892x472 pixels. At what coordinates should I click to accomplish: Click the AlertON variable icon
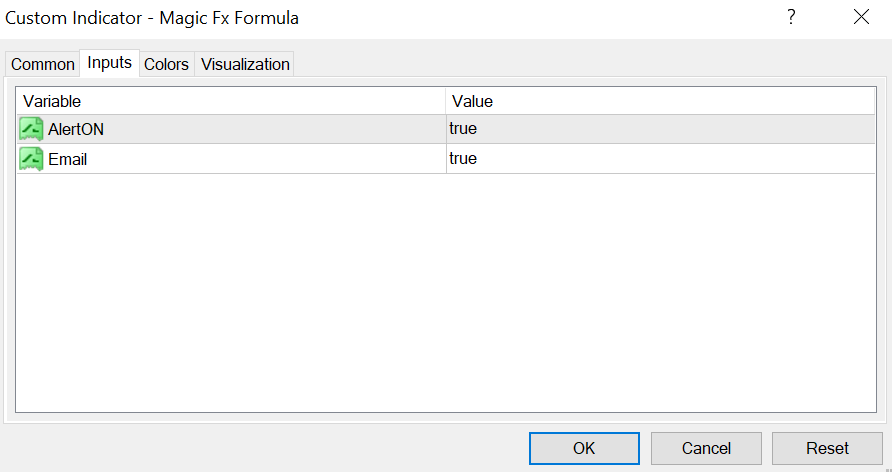coord(31,129)
